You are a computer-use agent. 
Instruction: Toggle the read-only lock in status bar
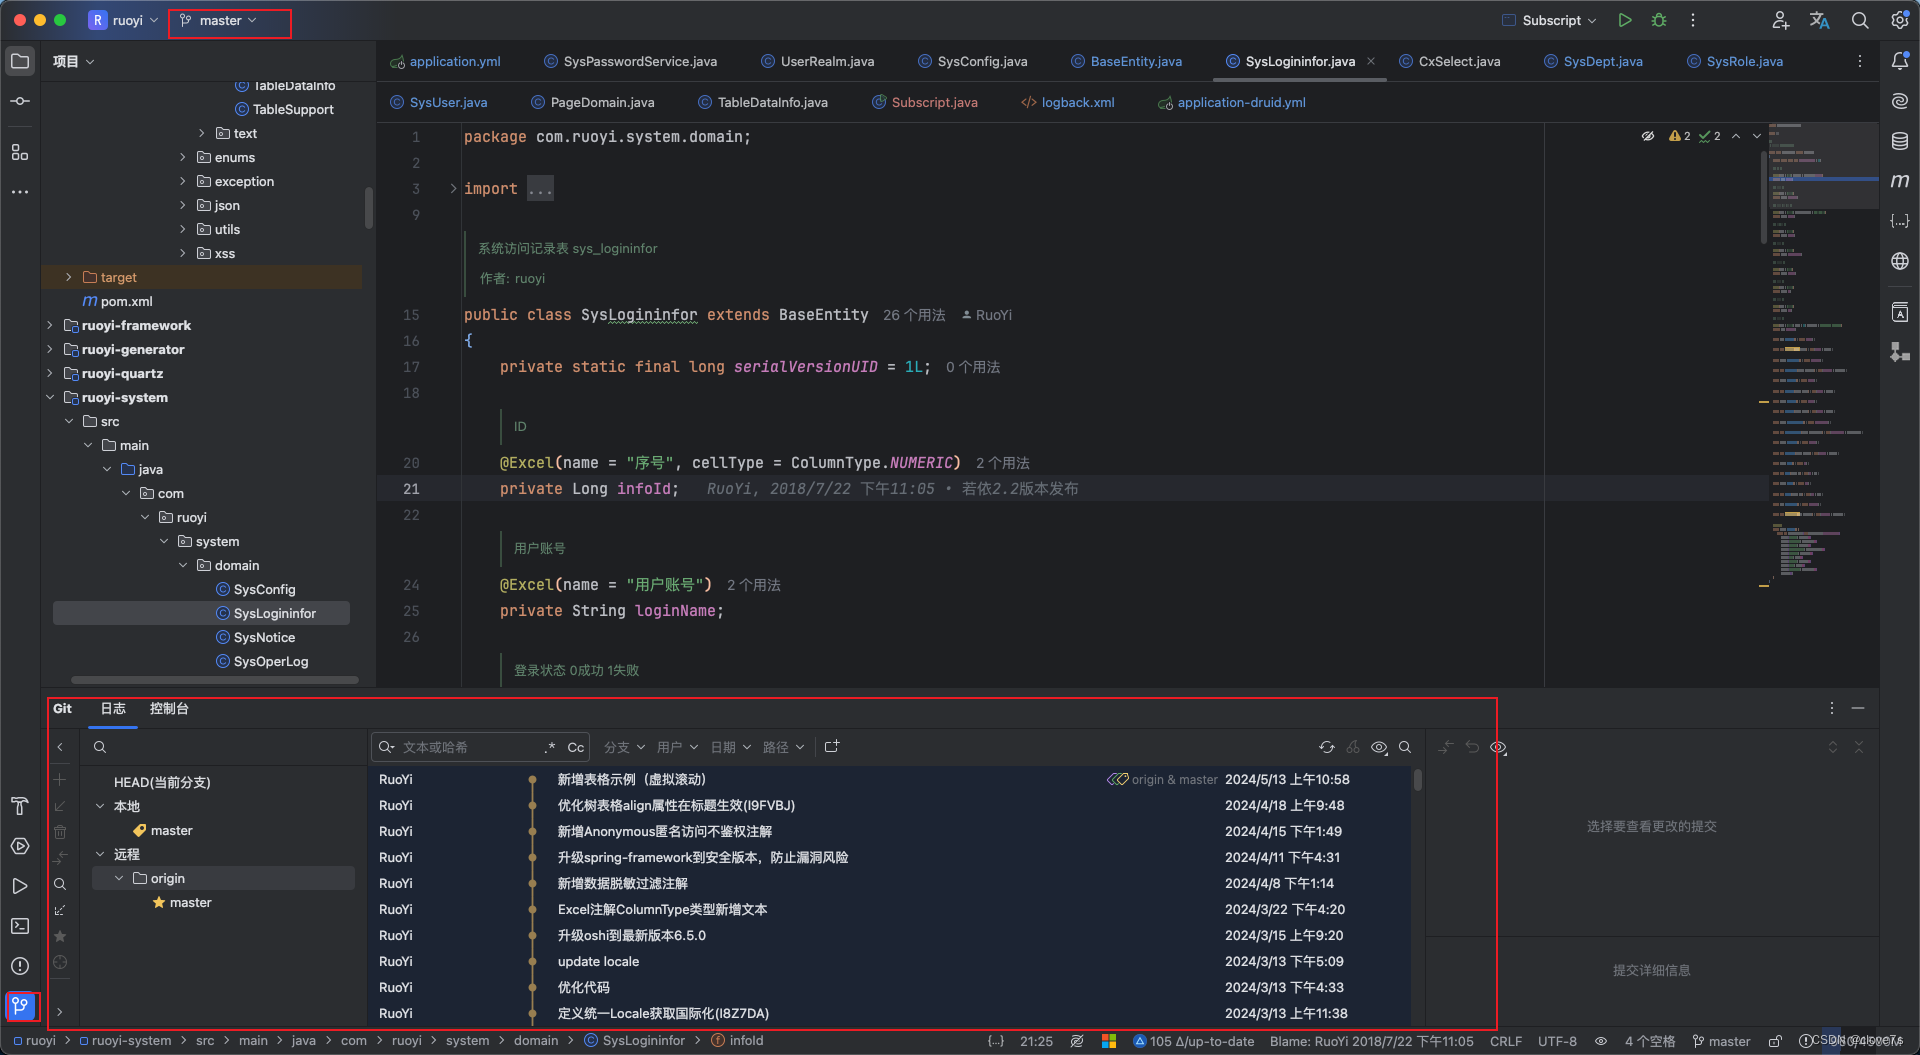1775,1041
